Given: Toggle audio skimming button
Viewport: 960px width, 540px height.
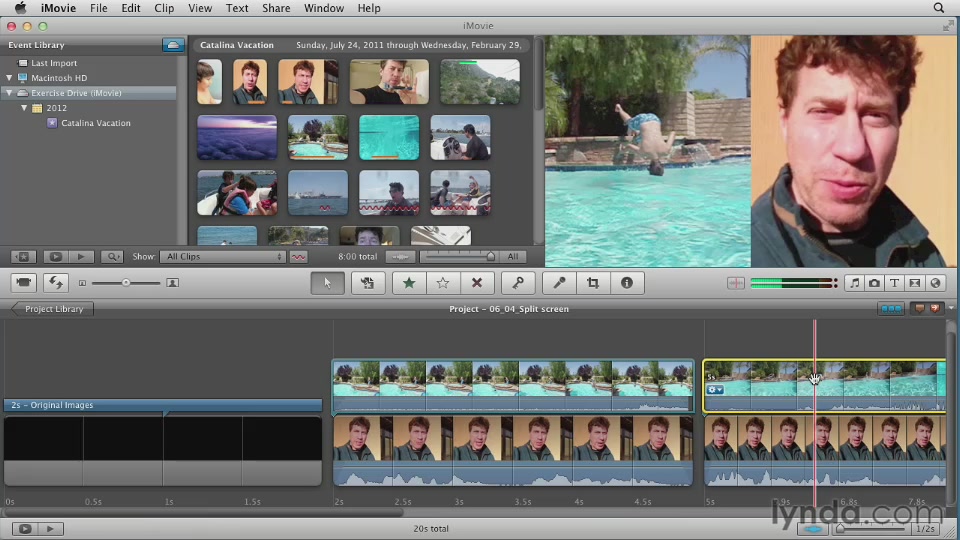Looking at the screenshot, I should 736,283.
